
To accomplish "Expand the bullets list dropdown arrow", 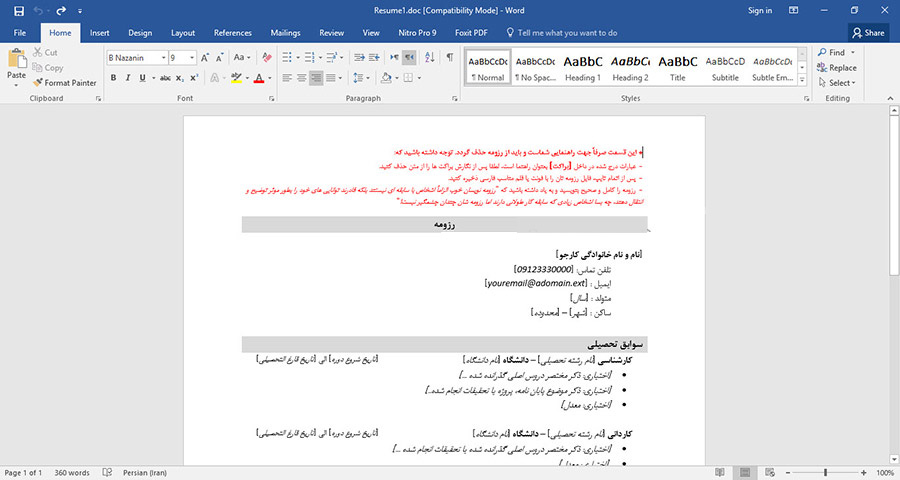I will pyautogui.click(x=298, y=57).
